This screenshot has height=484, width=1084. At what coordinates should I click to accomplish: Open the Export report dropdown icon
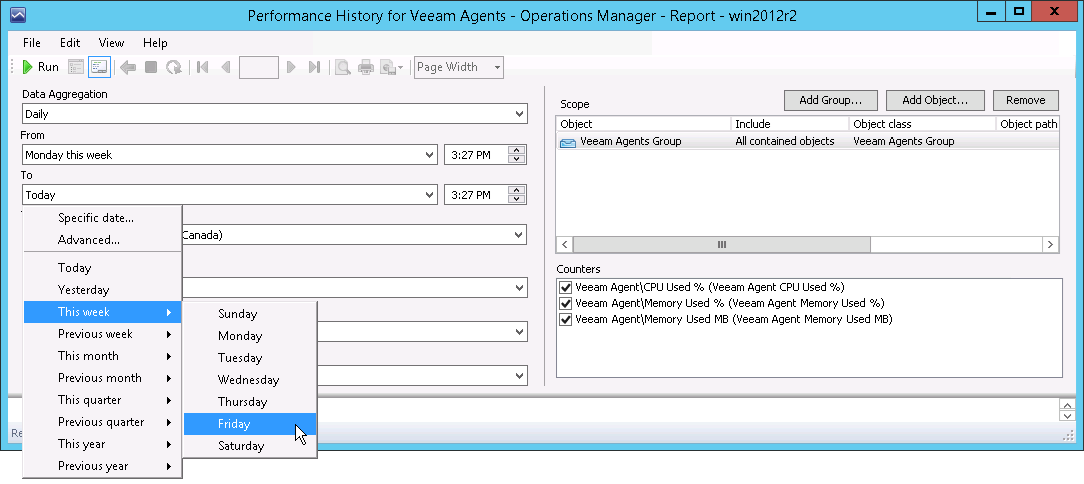(391, 67)
